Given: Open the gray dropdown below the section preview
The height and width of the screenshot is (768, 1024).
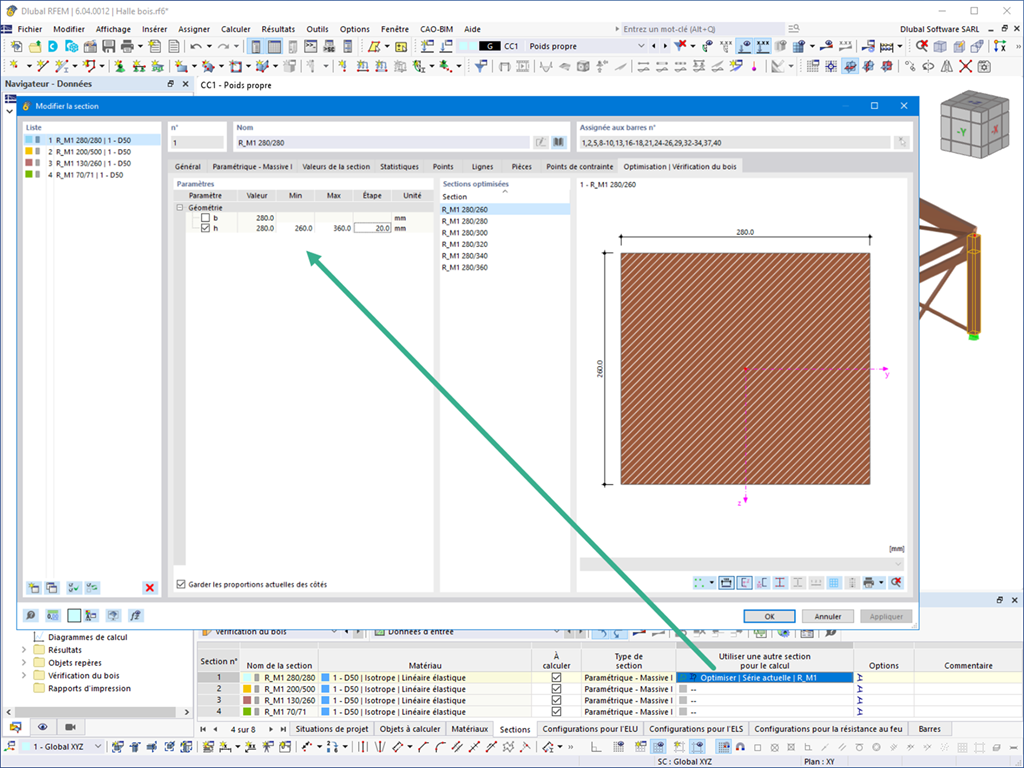Looking at the screenshot, I should tap(742, 564).
